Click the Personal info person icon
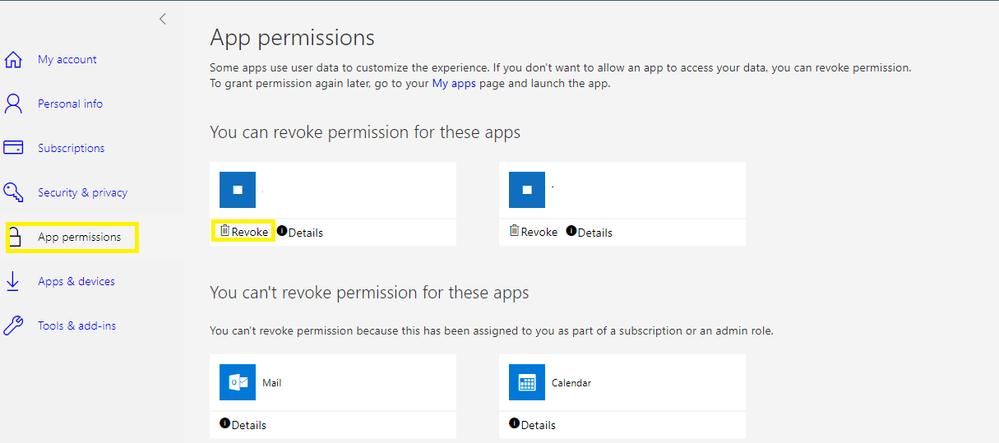Viewport: 999px width, 443px height. [14, 104]
